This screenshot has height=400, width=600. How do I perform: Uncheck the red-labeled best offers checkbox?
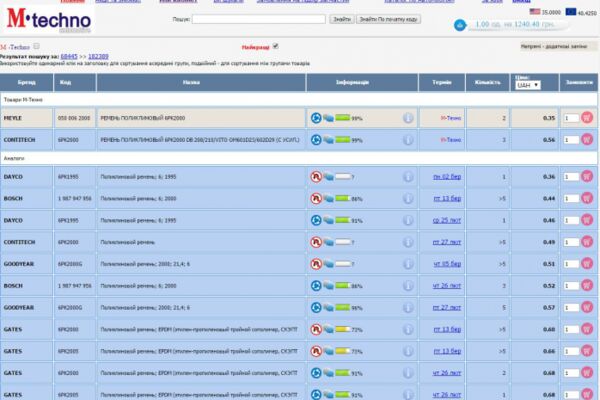[x=276, y=46]
